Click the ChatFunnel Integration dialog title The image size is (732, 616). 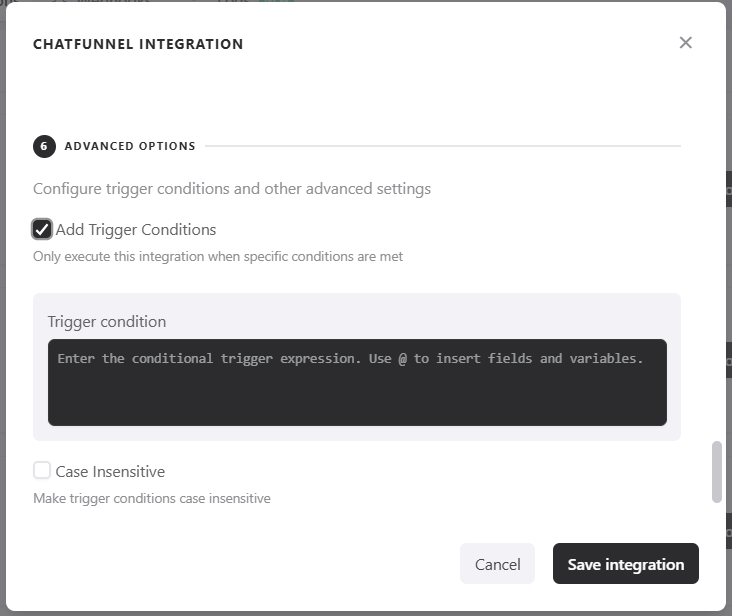pyautogui.click(x=138, y=44)
